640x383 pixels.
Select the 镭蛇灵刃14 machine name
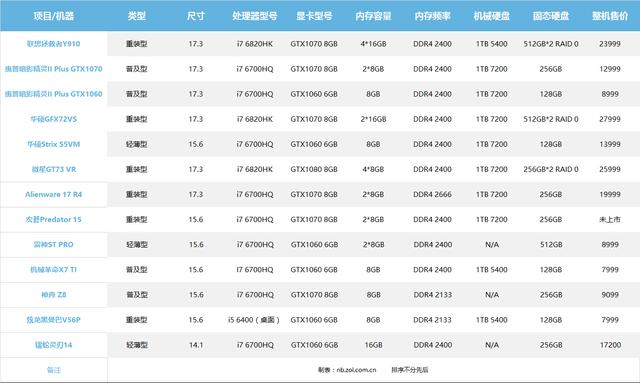tap(53, 345)
